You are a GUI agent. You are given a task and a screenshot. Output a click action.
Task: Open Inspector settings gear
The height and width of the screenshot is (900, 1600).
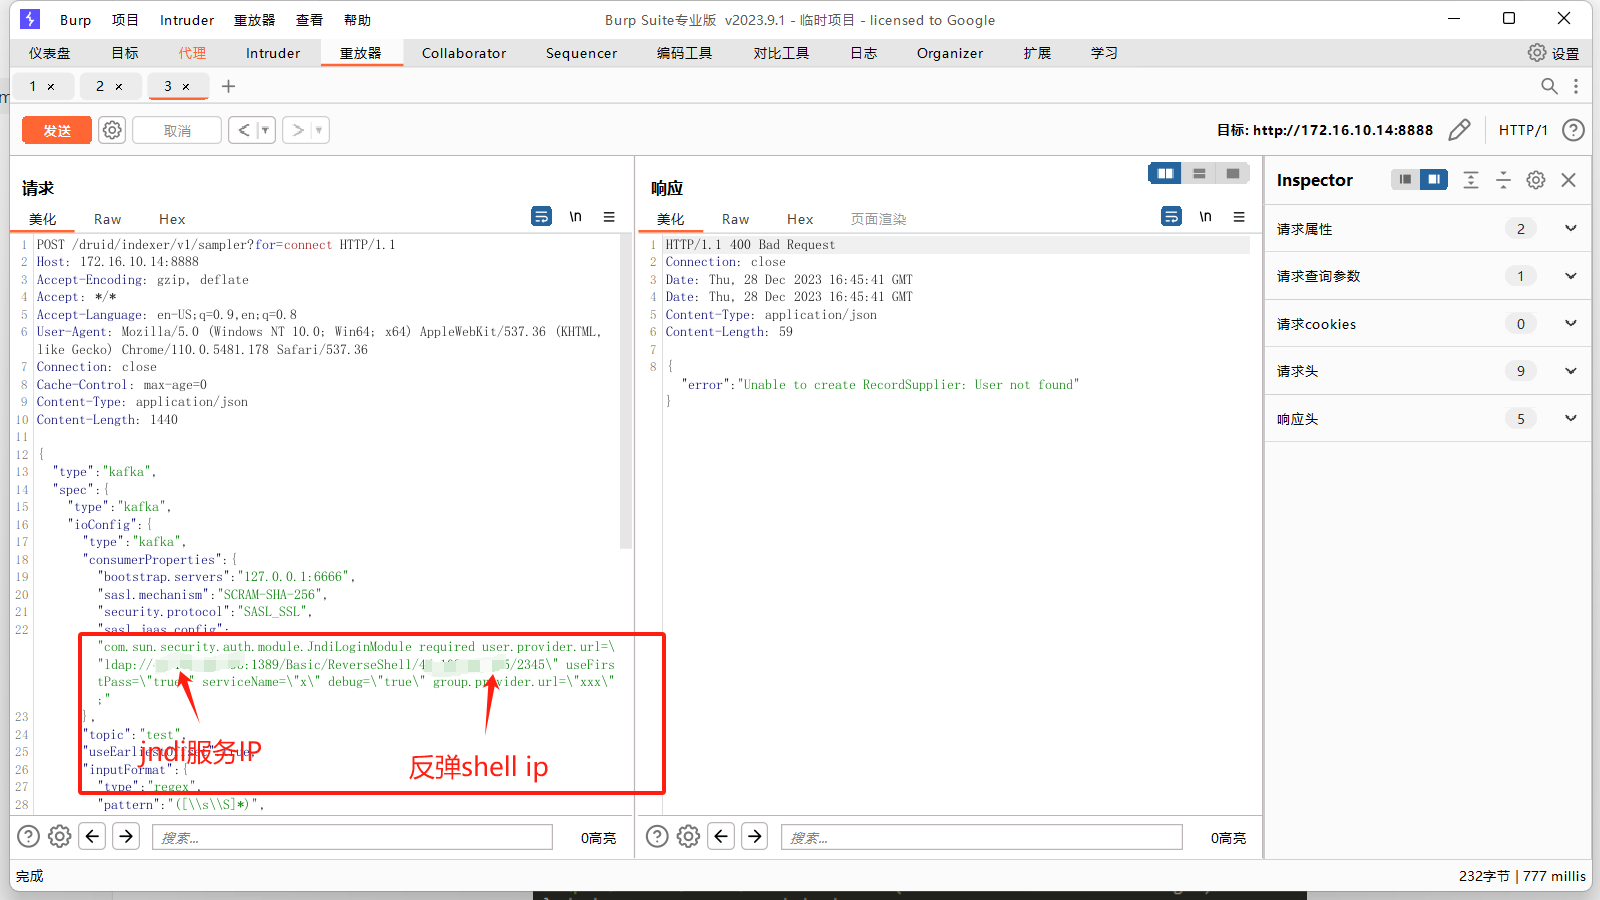click(x=1536, y=179)
